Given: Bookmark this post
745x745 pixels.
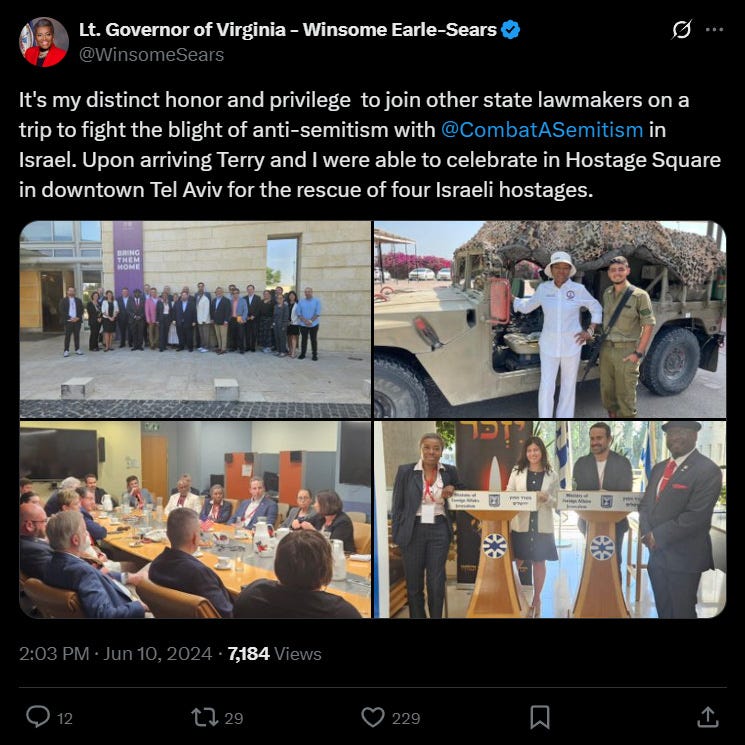Looking at the screenshot, I should tap(540, 717).
